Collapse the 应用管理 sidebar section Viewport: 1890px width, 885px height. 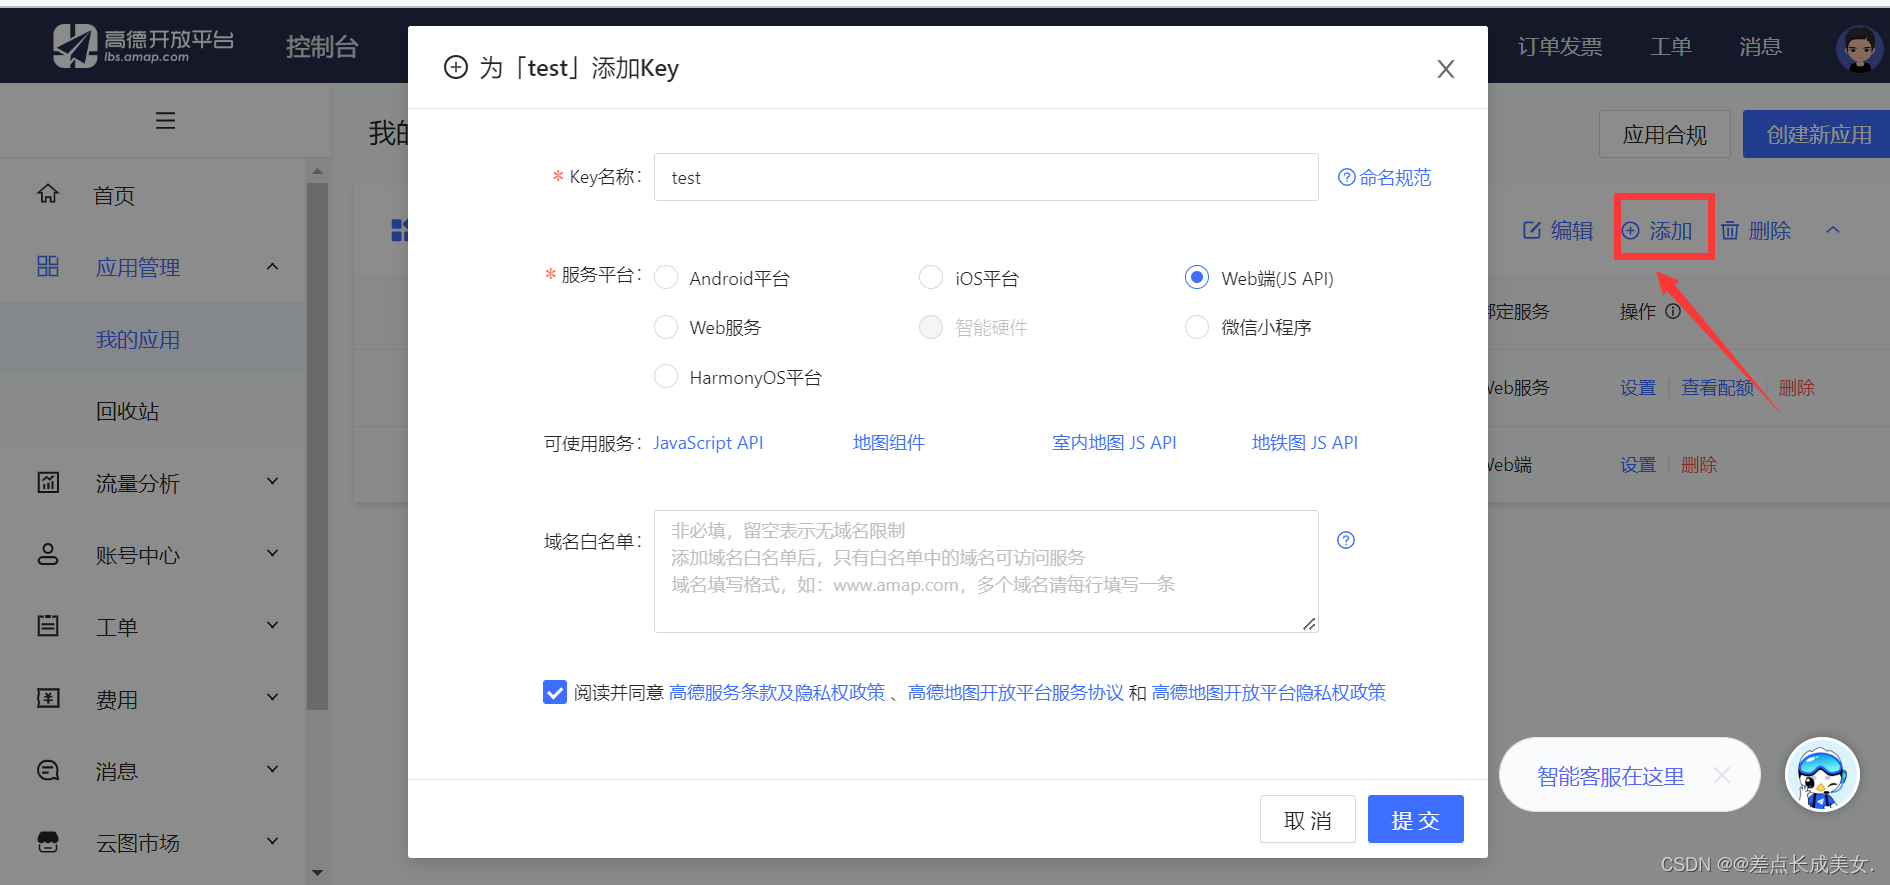[272, 266]
